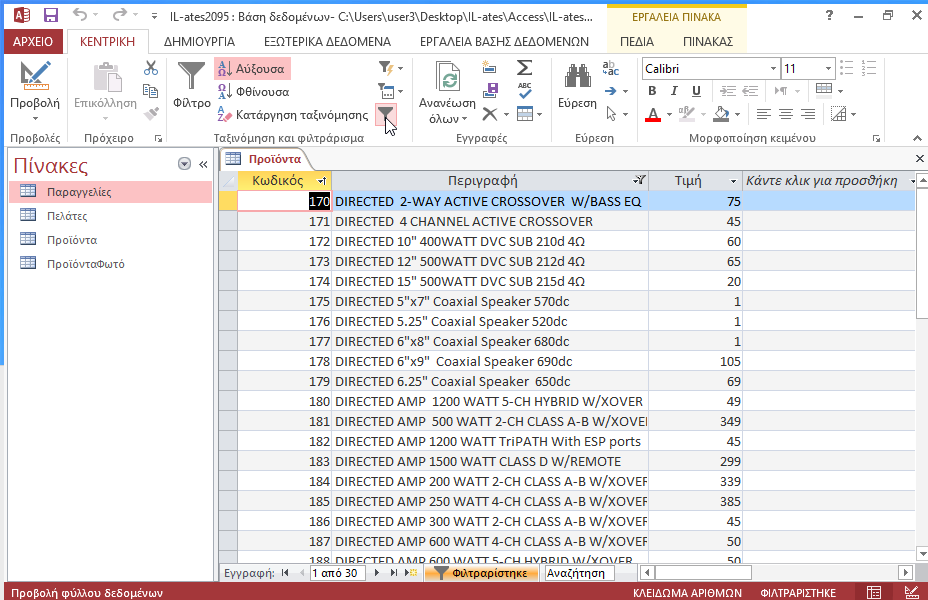Toggle Italic formatting
928x600 pixels.
[x=674, y=91]
